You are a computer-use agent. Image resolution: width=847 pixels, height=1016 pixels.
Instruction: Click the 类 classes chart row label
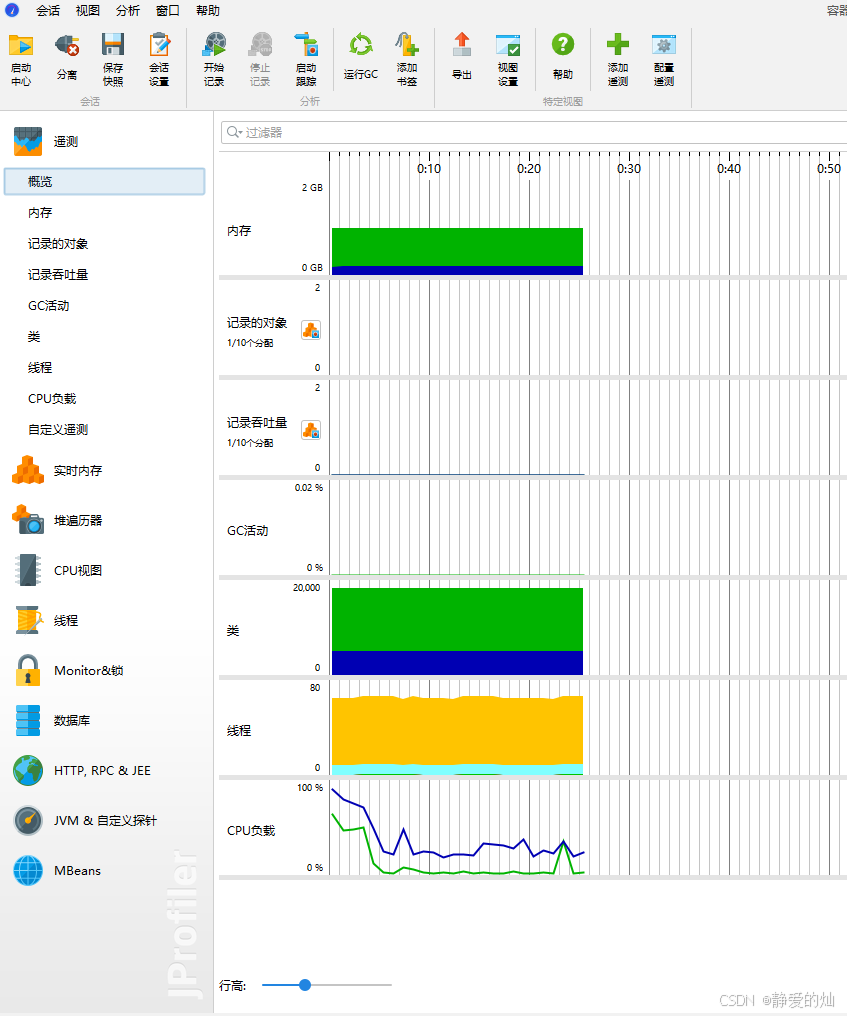click(x=233, y=630)
